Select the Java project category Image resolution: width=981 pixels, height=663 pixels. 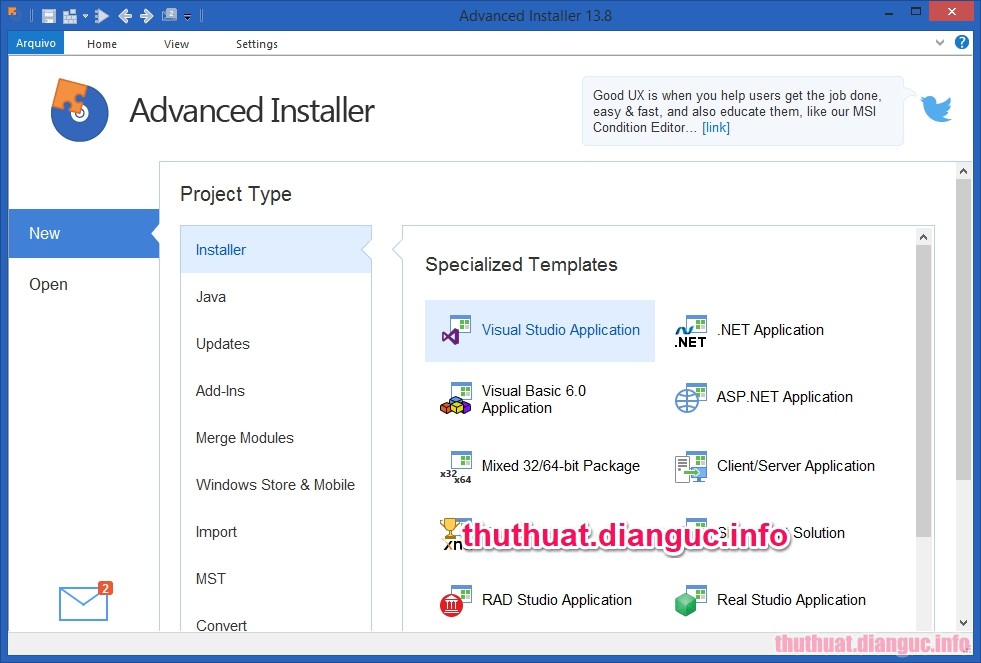[x=275, y=296]
